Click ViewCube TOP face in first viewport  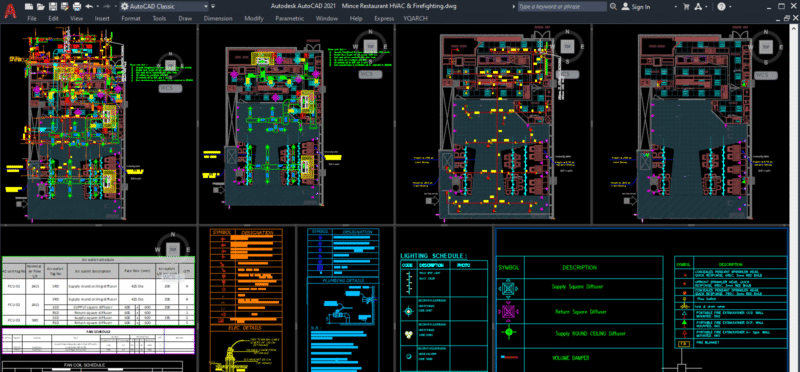tap(170, 65)
